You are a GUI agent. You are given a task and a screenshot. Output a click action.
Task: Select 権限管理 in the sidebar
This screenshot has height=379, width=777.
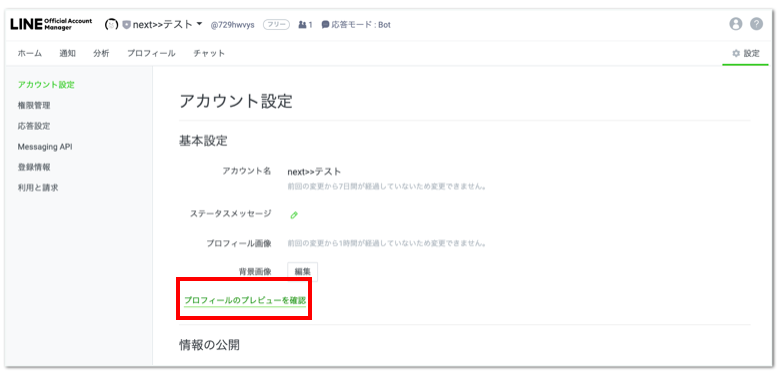[x=34, y=106]
